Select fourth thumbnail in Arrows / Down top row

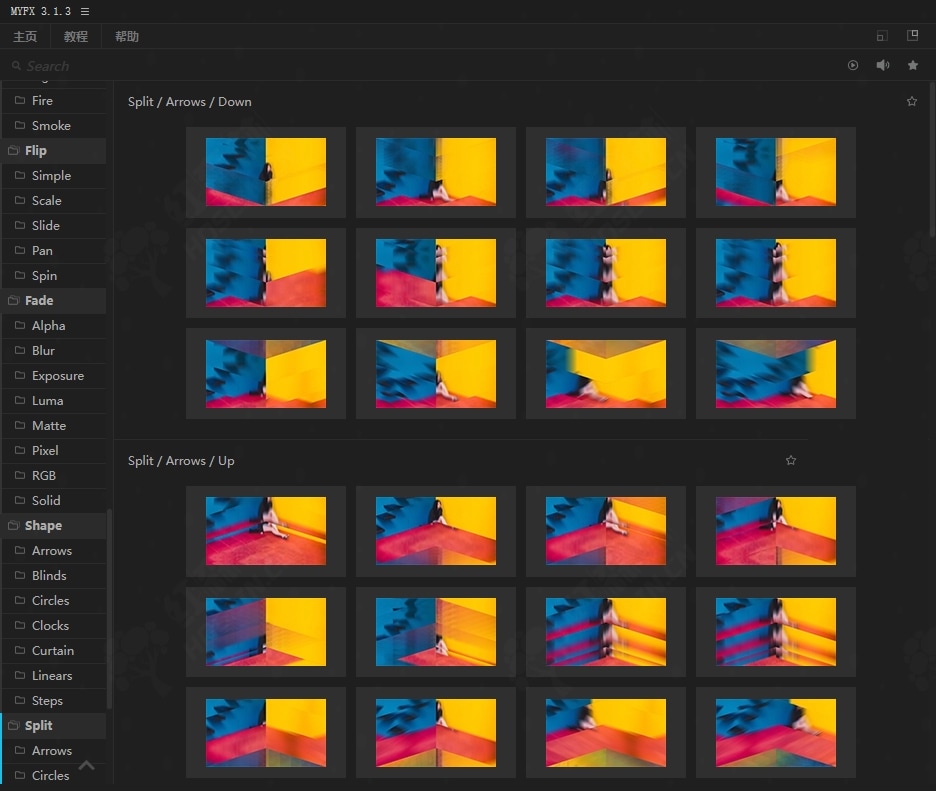(775, 172)
